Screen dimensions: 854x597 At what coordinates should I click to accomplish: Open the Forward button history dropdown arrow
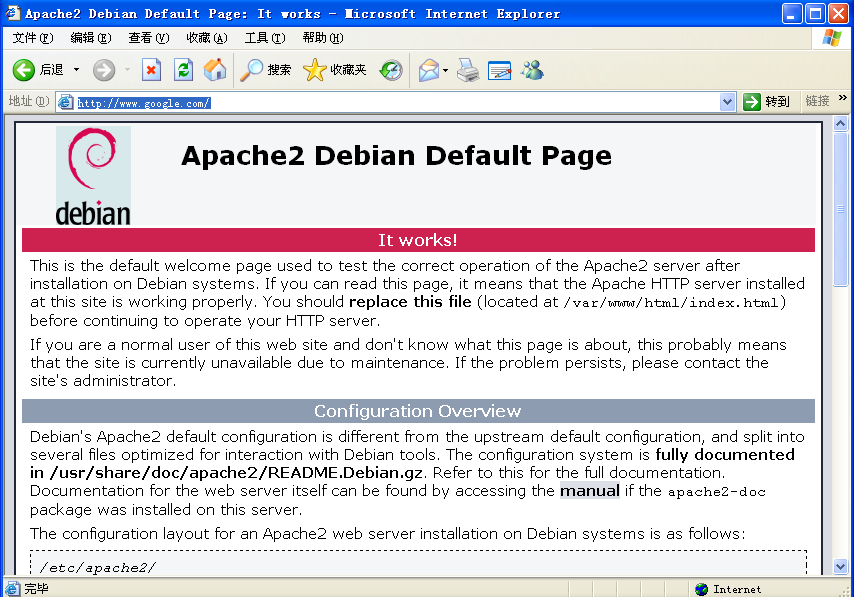pos(127,70)
